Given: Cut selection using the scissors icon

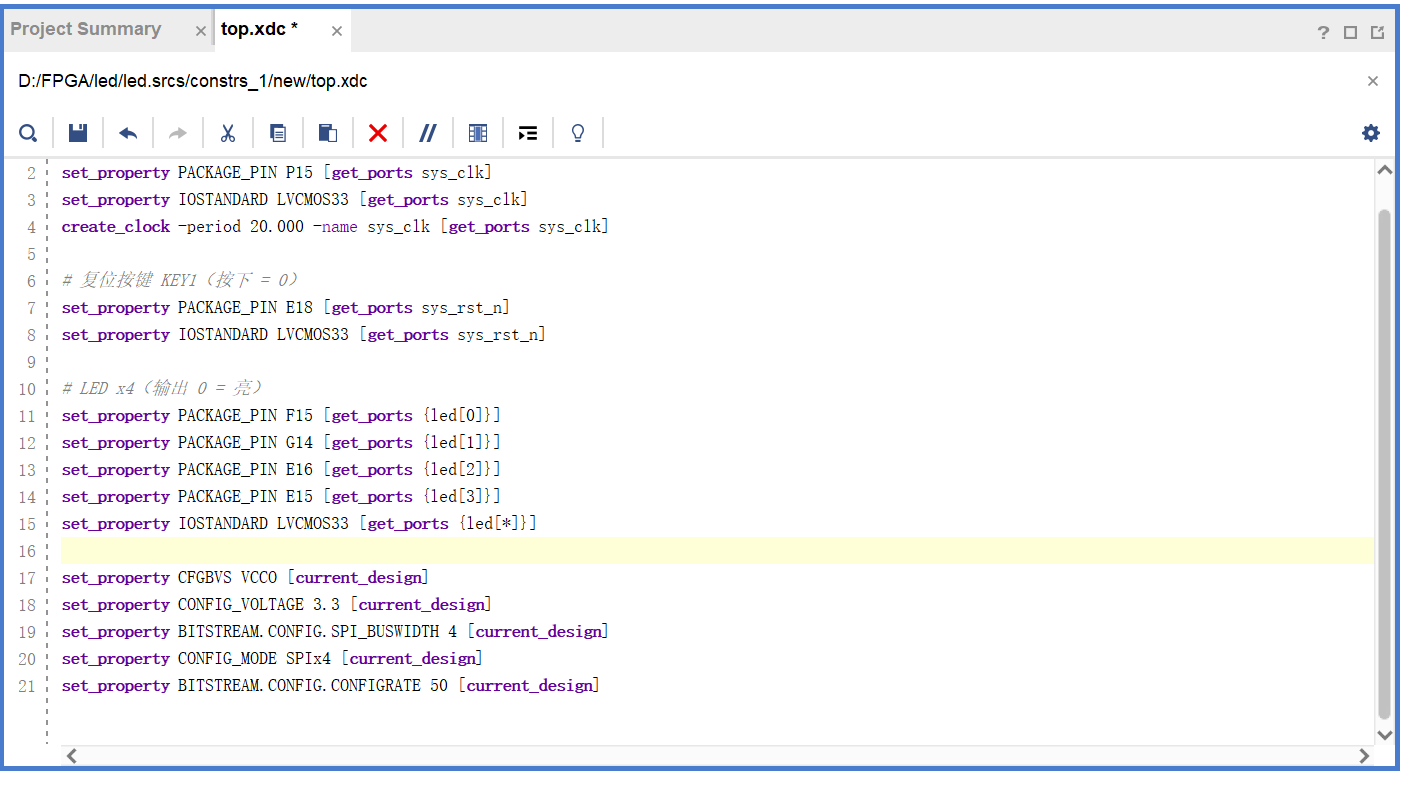Looking at the screenshot, I should point(228,133).
